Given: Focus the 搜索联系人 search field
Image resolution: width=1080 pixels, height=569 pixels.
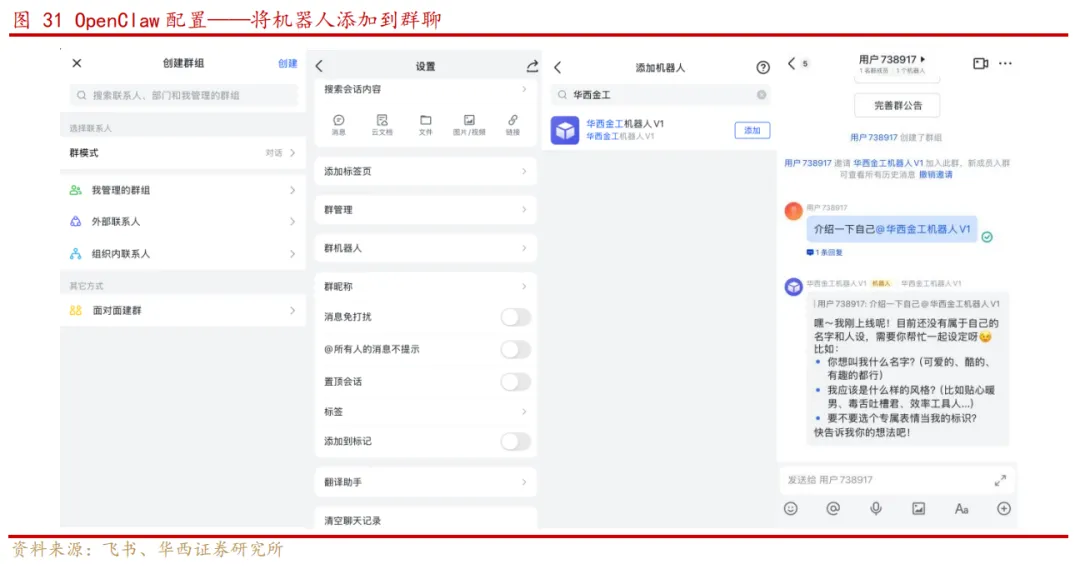Looking at the screenshot, I should point(183,95).
